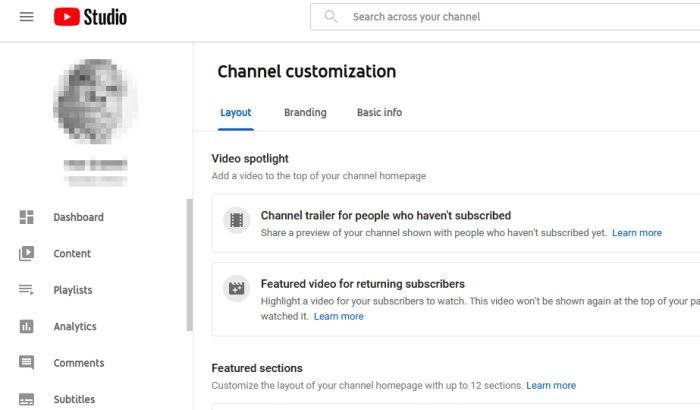Viewport: 700px width, 410px height.
Task: Click the 'Video spotlight' heading
Action: 250,159
